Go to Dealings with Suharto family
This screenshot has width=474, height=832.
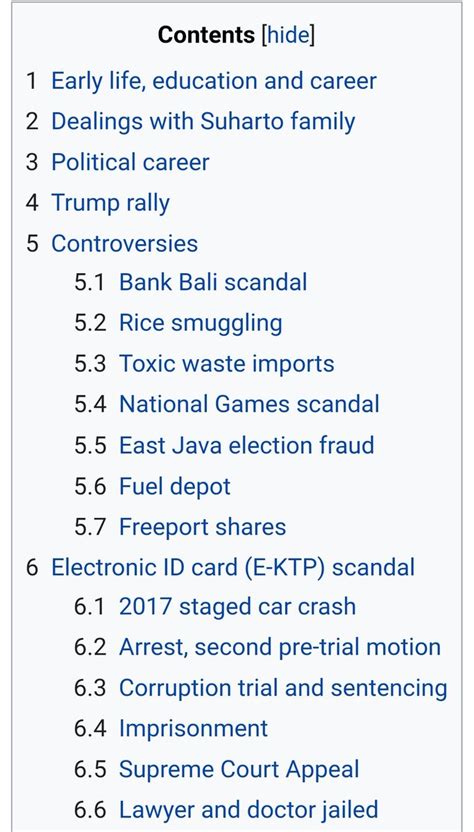click(x=203, y=122)
